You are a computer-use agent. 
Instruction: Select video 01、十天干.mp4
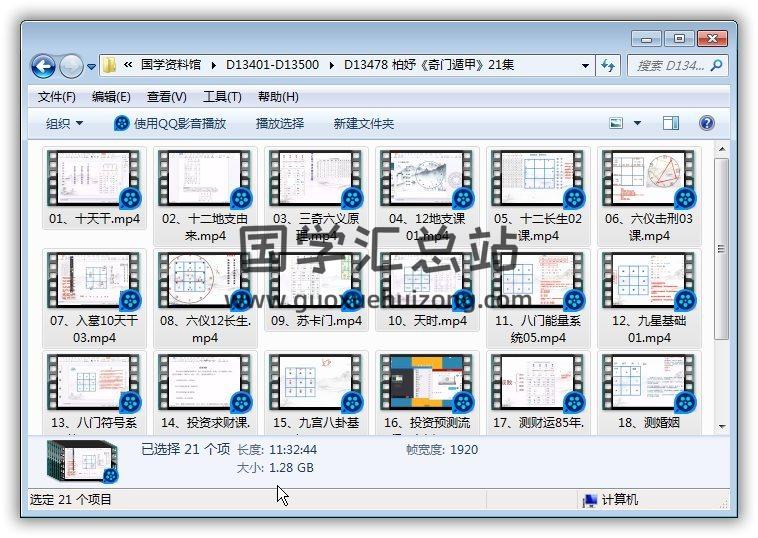(x=94, y=188)
